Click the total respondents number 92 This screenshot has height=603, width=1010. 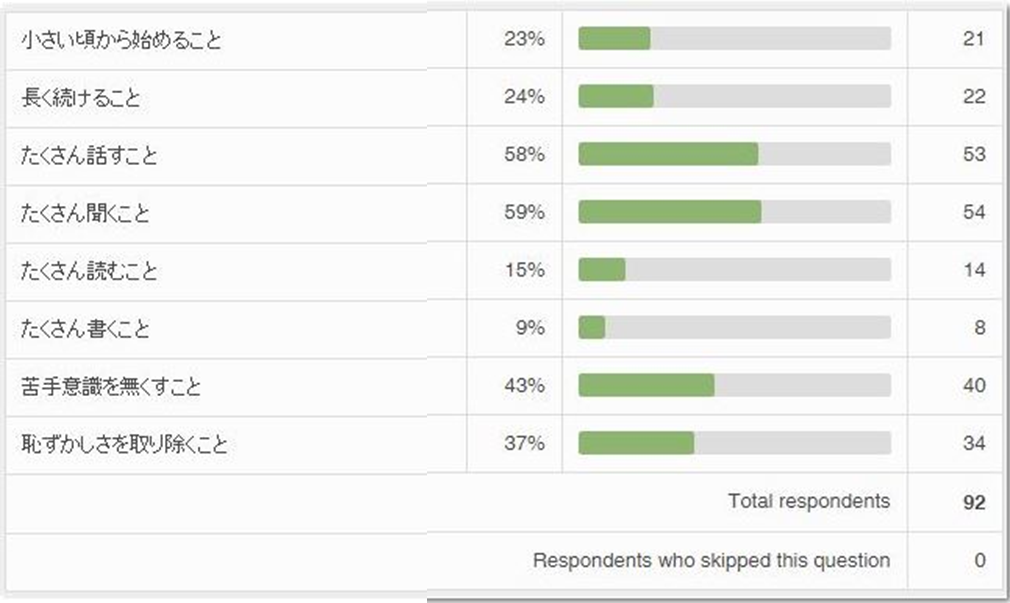point(974,502)
